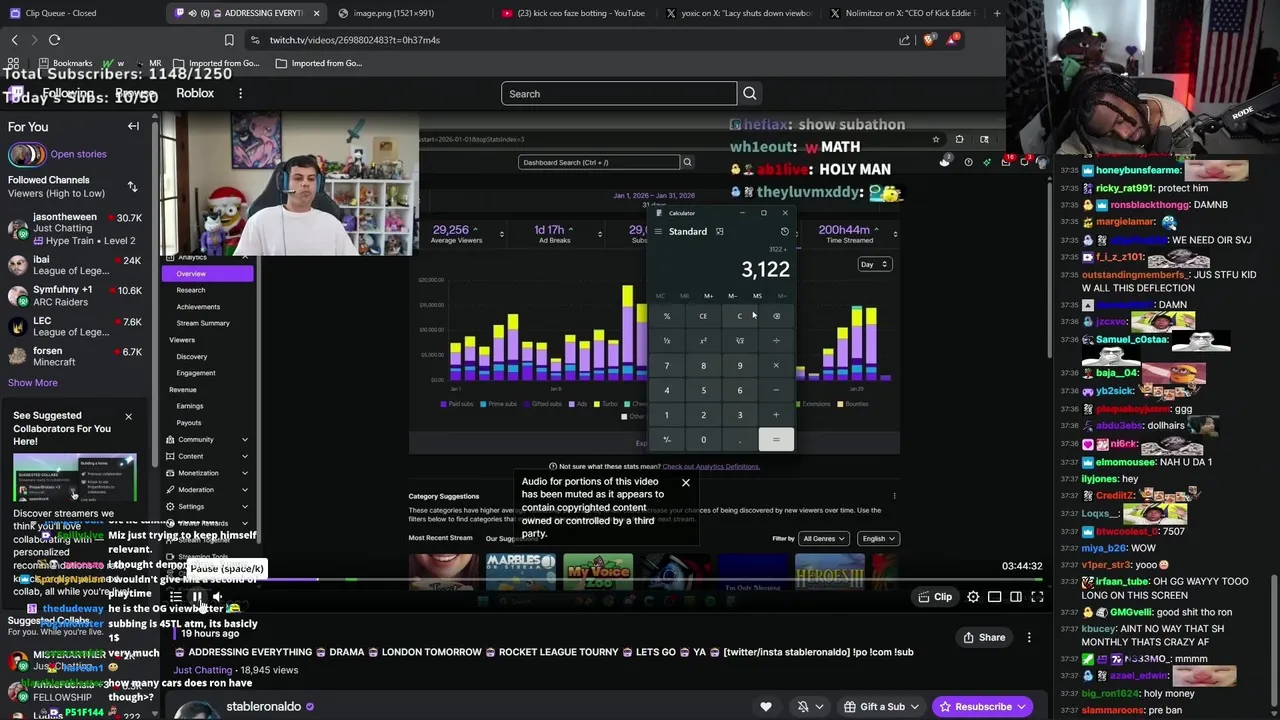Screen dimensions: 1280x720
Task: Close the Suggested Collaborators promo card
Action: (x=128, y=416)
